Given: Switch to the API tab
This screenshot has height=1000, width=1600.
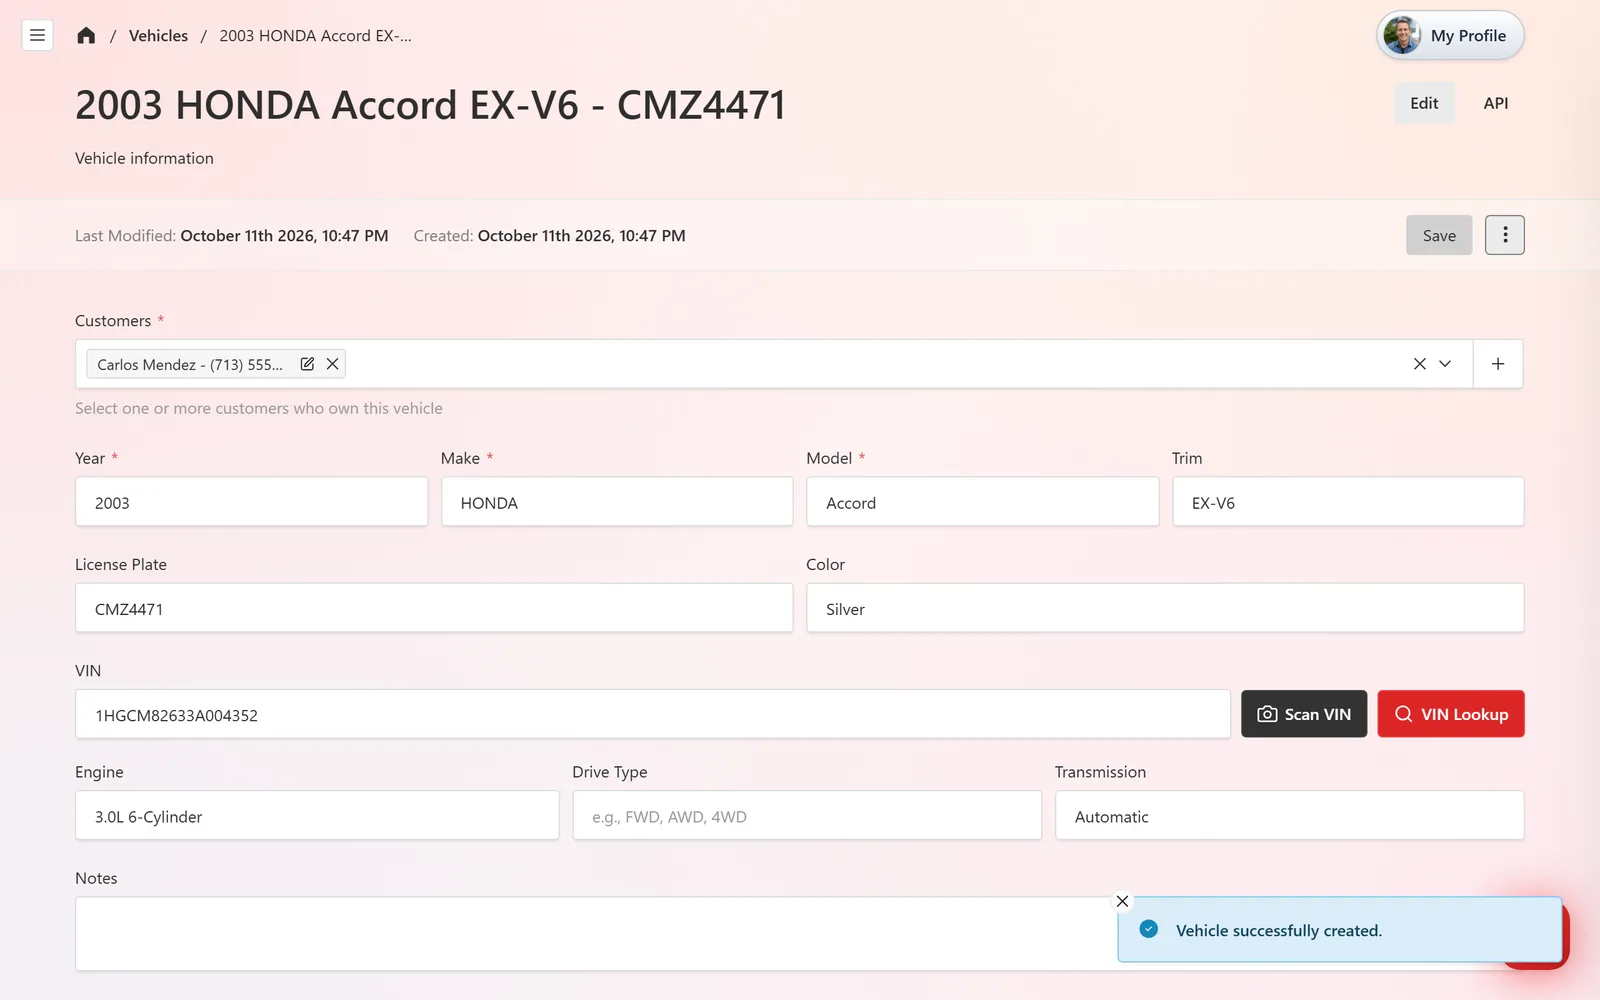Looking at the screenshot, I should point(1496,103).
